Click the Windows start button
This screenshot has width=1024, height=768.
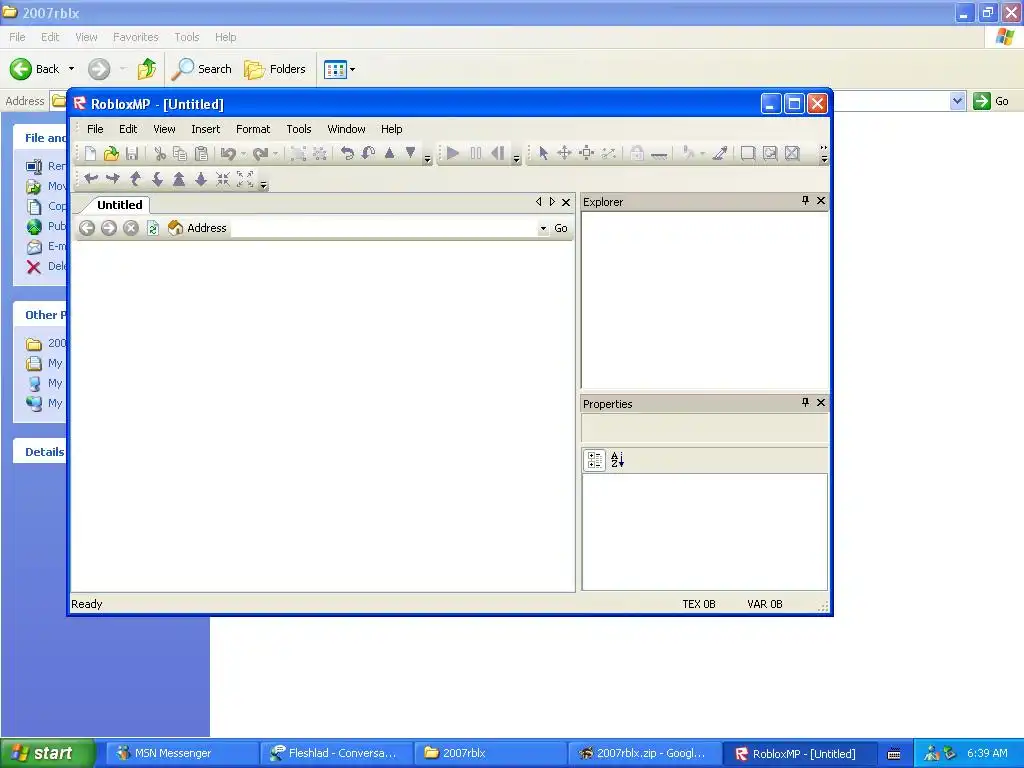click(48, 753)
